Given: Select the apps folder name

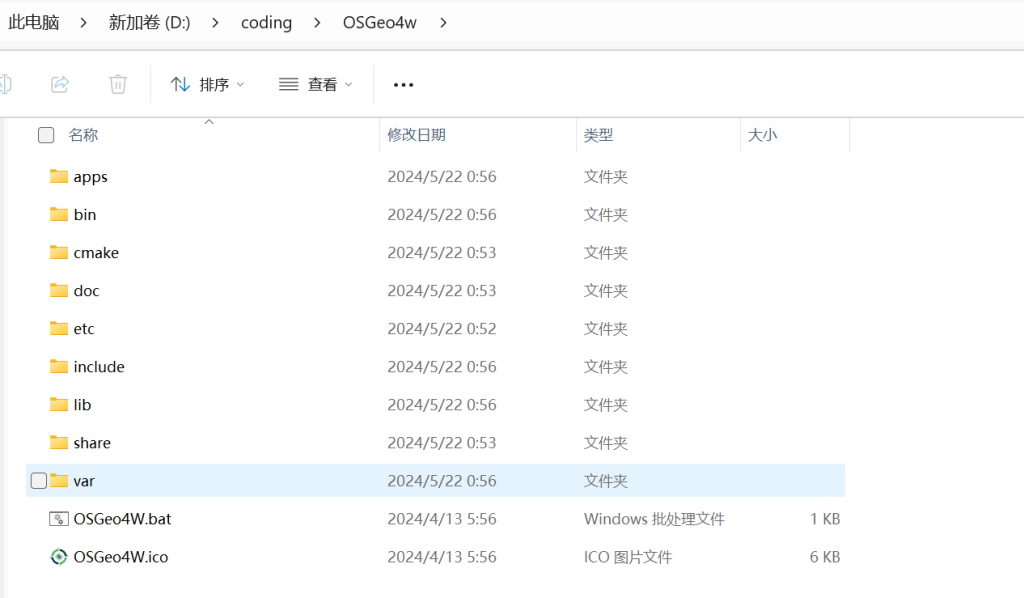Looking at the screenshot, I should click(90, 177).
